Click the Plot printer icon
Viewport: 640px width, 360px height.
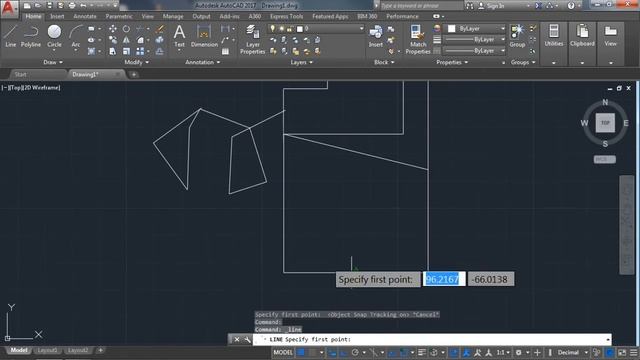point(72,6)
